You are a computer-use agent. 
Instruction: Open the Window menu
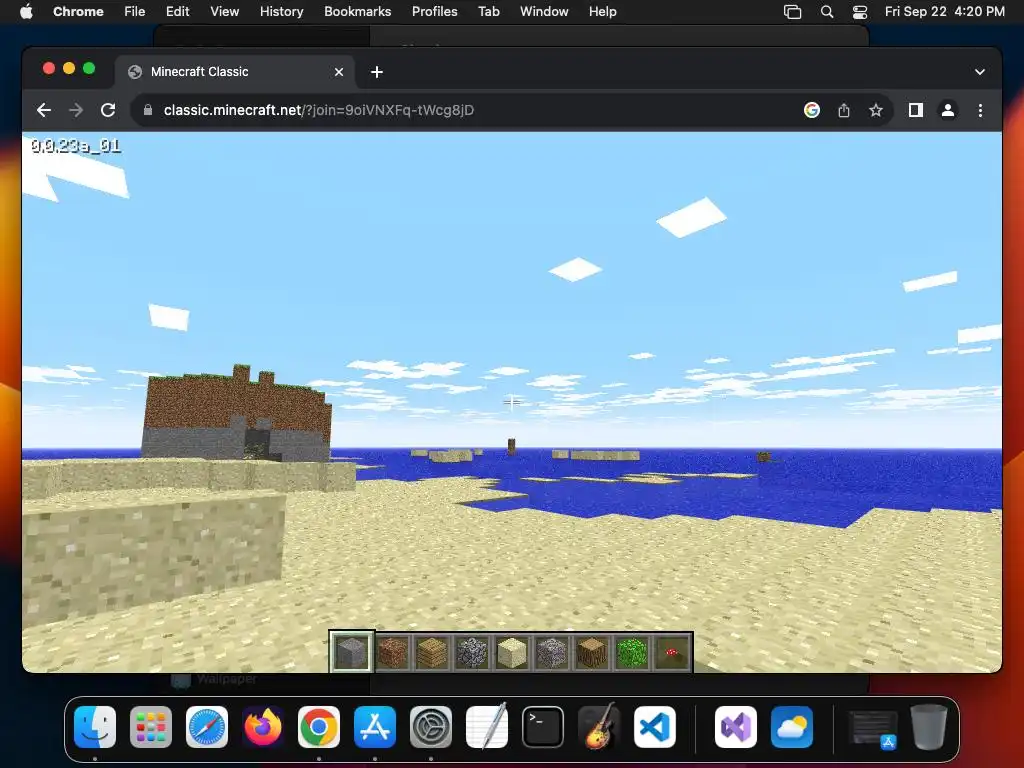pos(544,12)
